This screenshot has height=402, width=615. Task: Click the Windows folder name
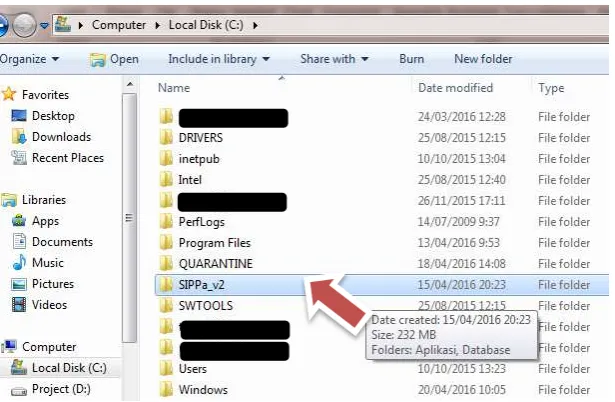[203, 390]
